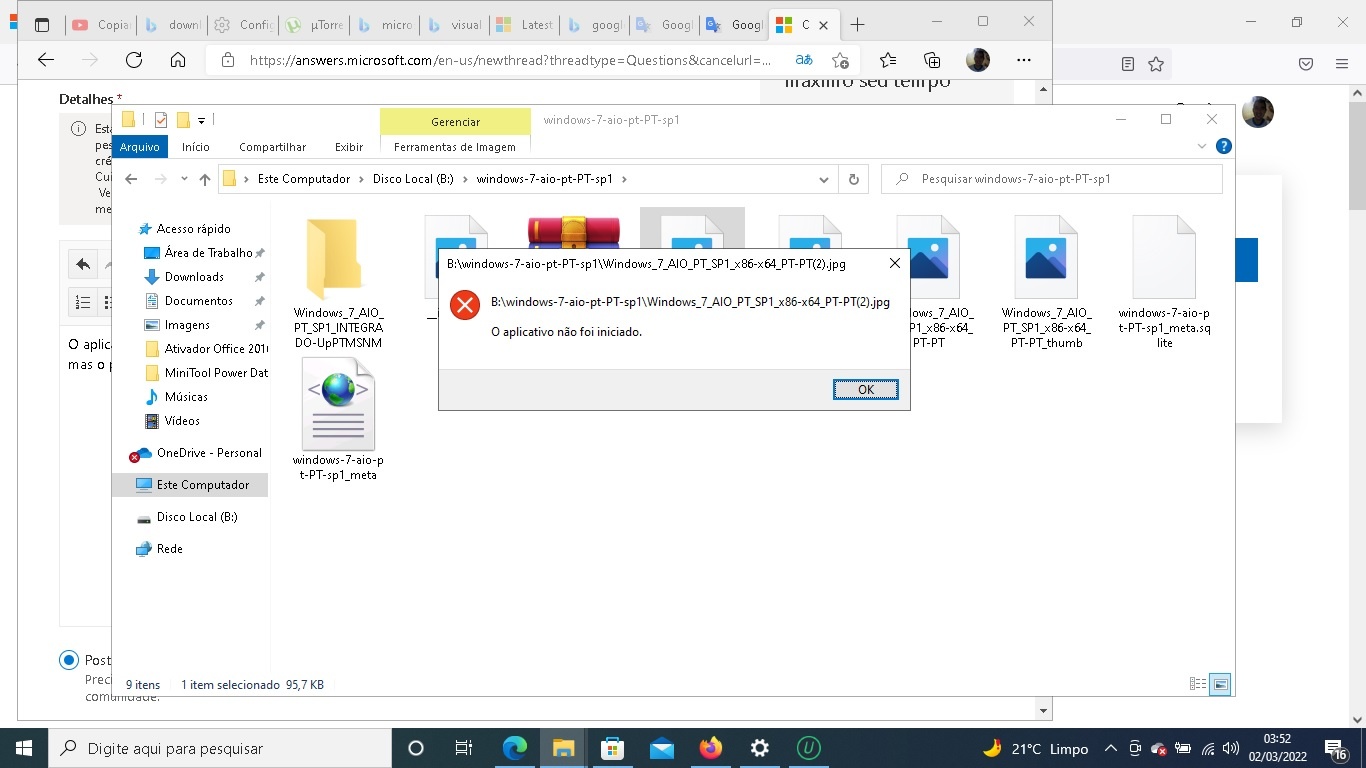Open Mail app from taskbar
The width and height of the screenshot is (1366, 768).
(662, 748)
